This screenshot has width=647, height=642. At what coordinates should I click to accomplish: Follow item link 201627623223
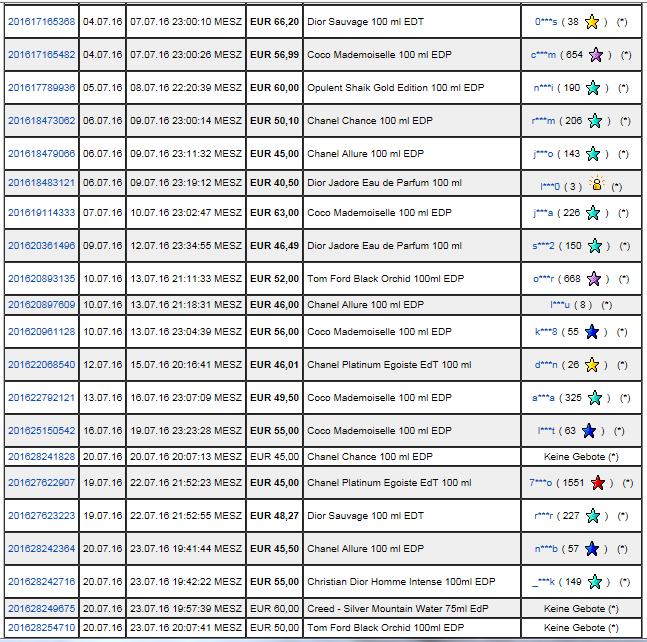point(42,515)
